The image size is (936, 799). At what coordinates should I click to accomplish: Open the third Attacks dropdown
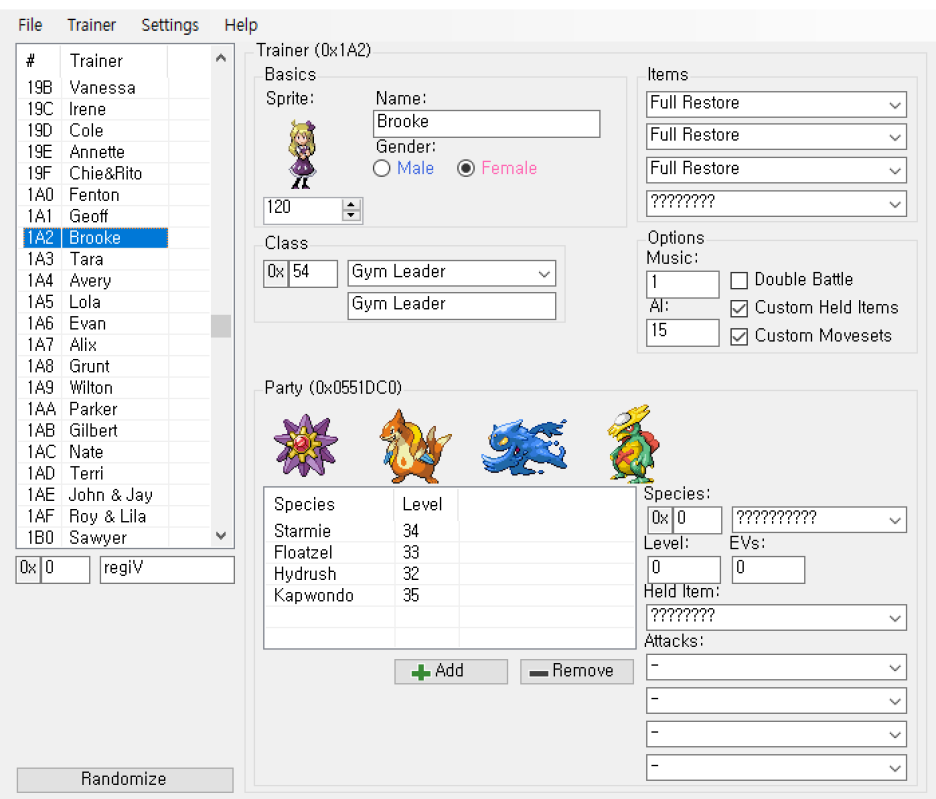(x=895, y=734)
